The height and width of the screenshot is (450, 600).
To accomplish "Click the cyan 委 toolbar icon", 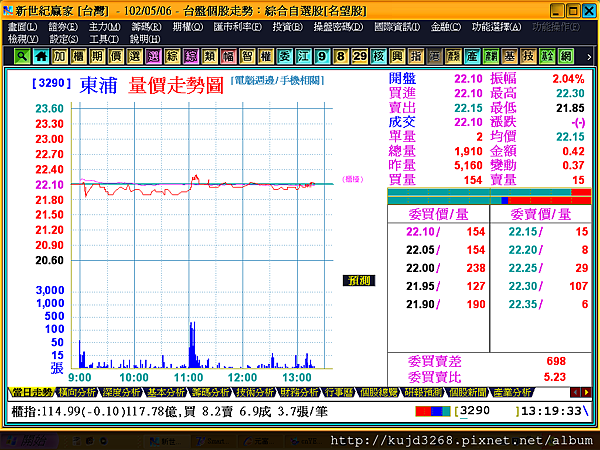I will (x=284, y=57).
